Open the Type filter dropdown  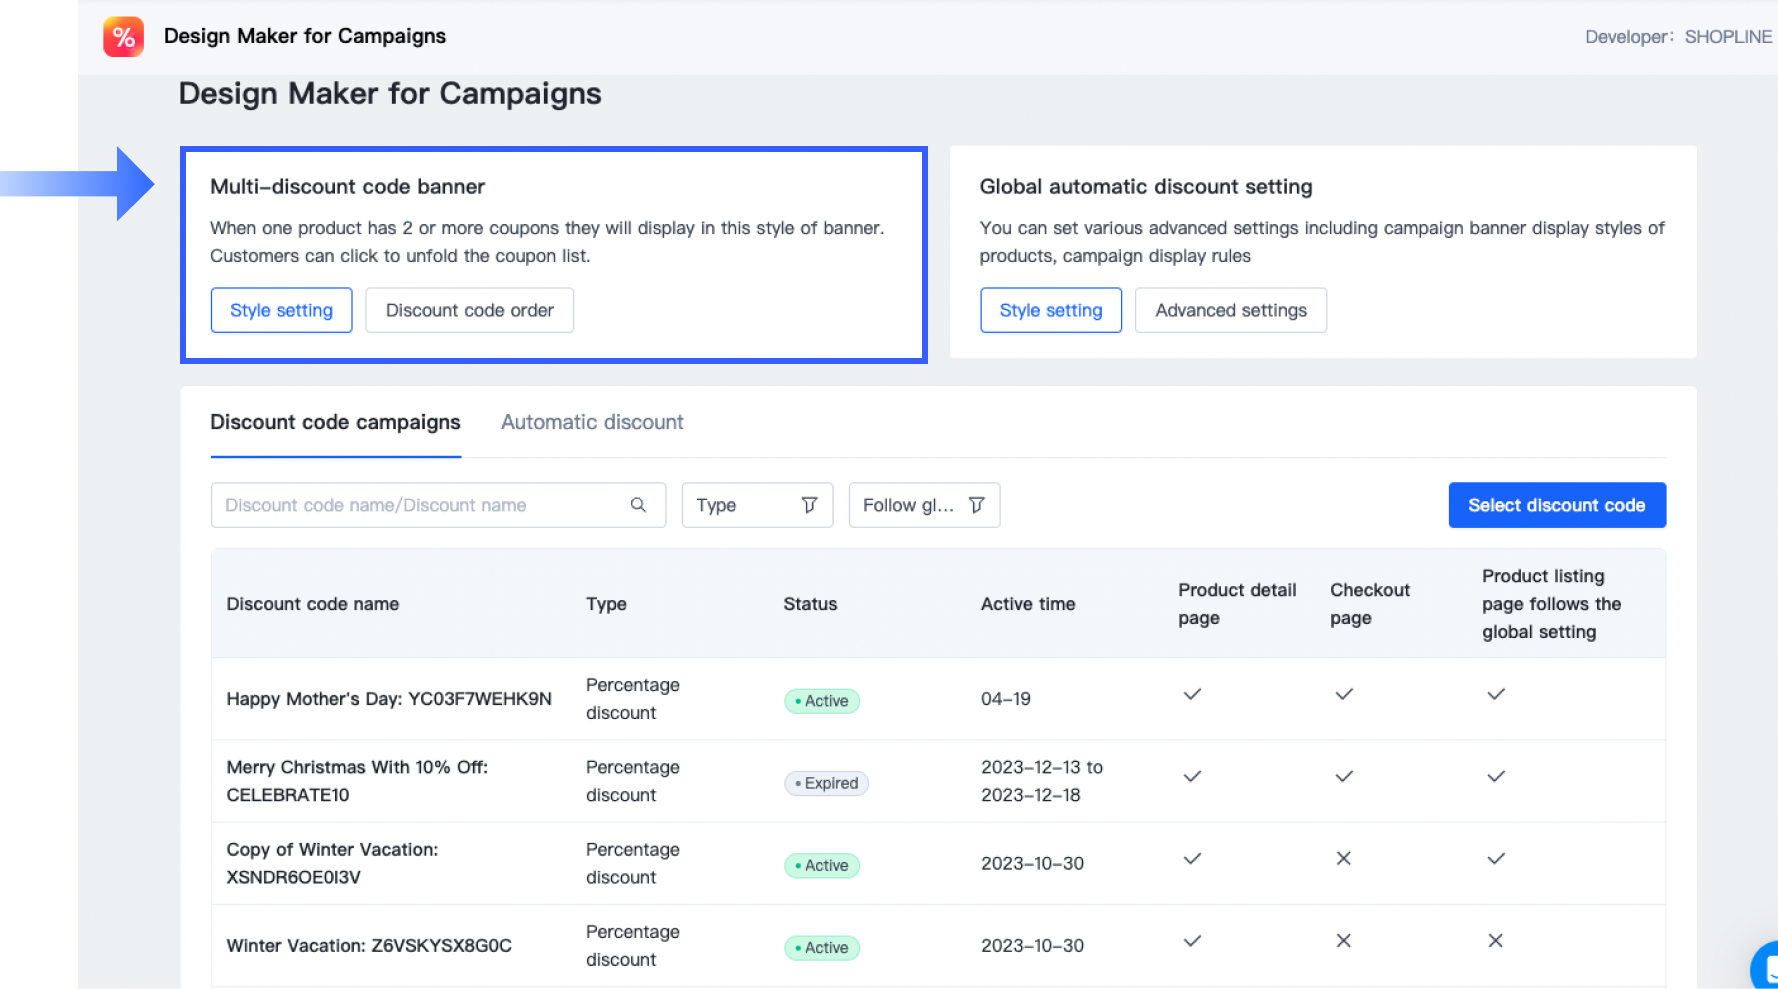756,505
